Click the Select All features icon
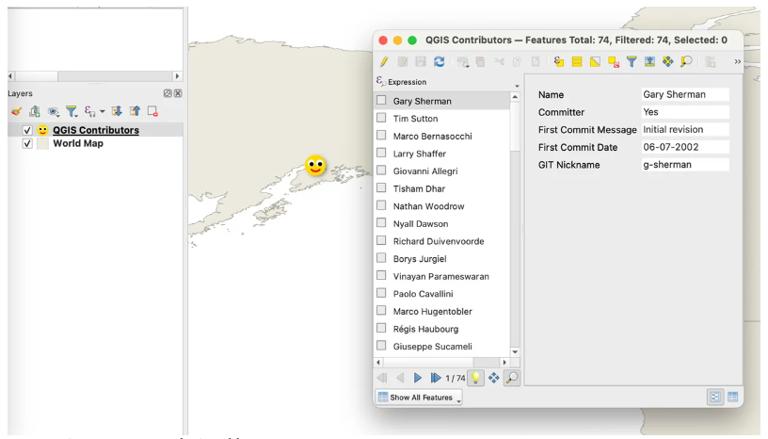 click(577, 62)
